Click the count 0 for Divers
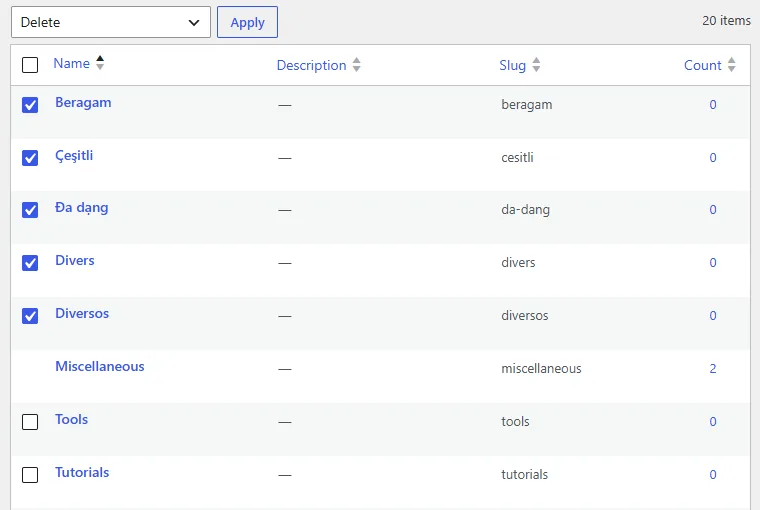Image resolution: width=760 pixels, height=510 pixels. click(x=712, y=262)
